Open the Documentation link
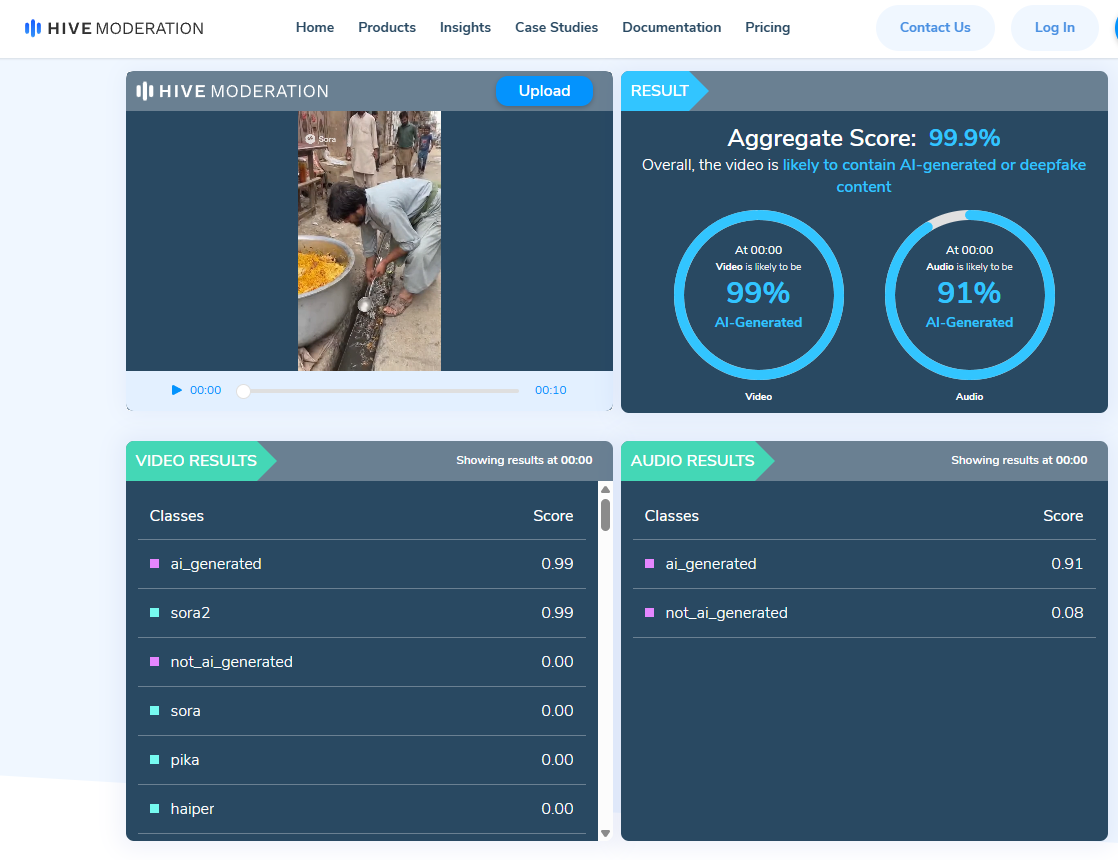Screen dimensions: 1118x860 click(671, 28)
